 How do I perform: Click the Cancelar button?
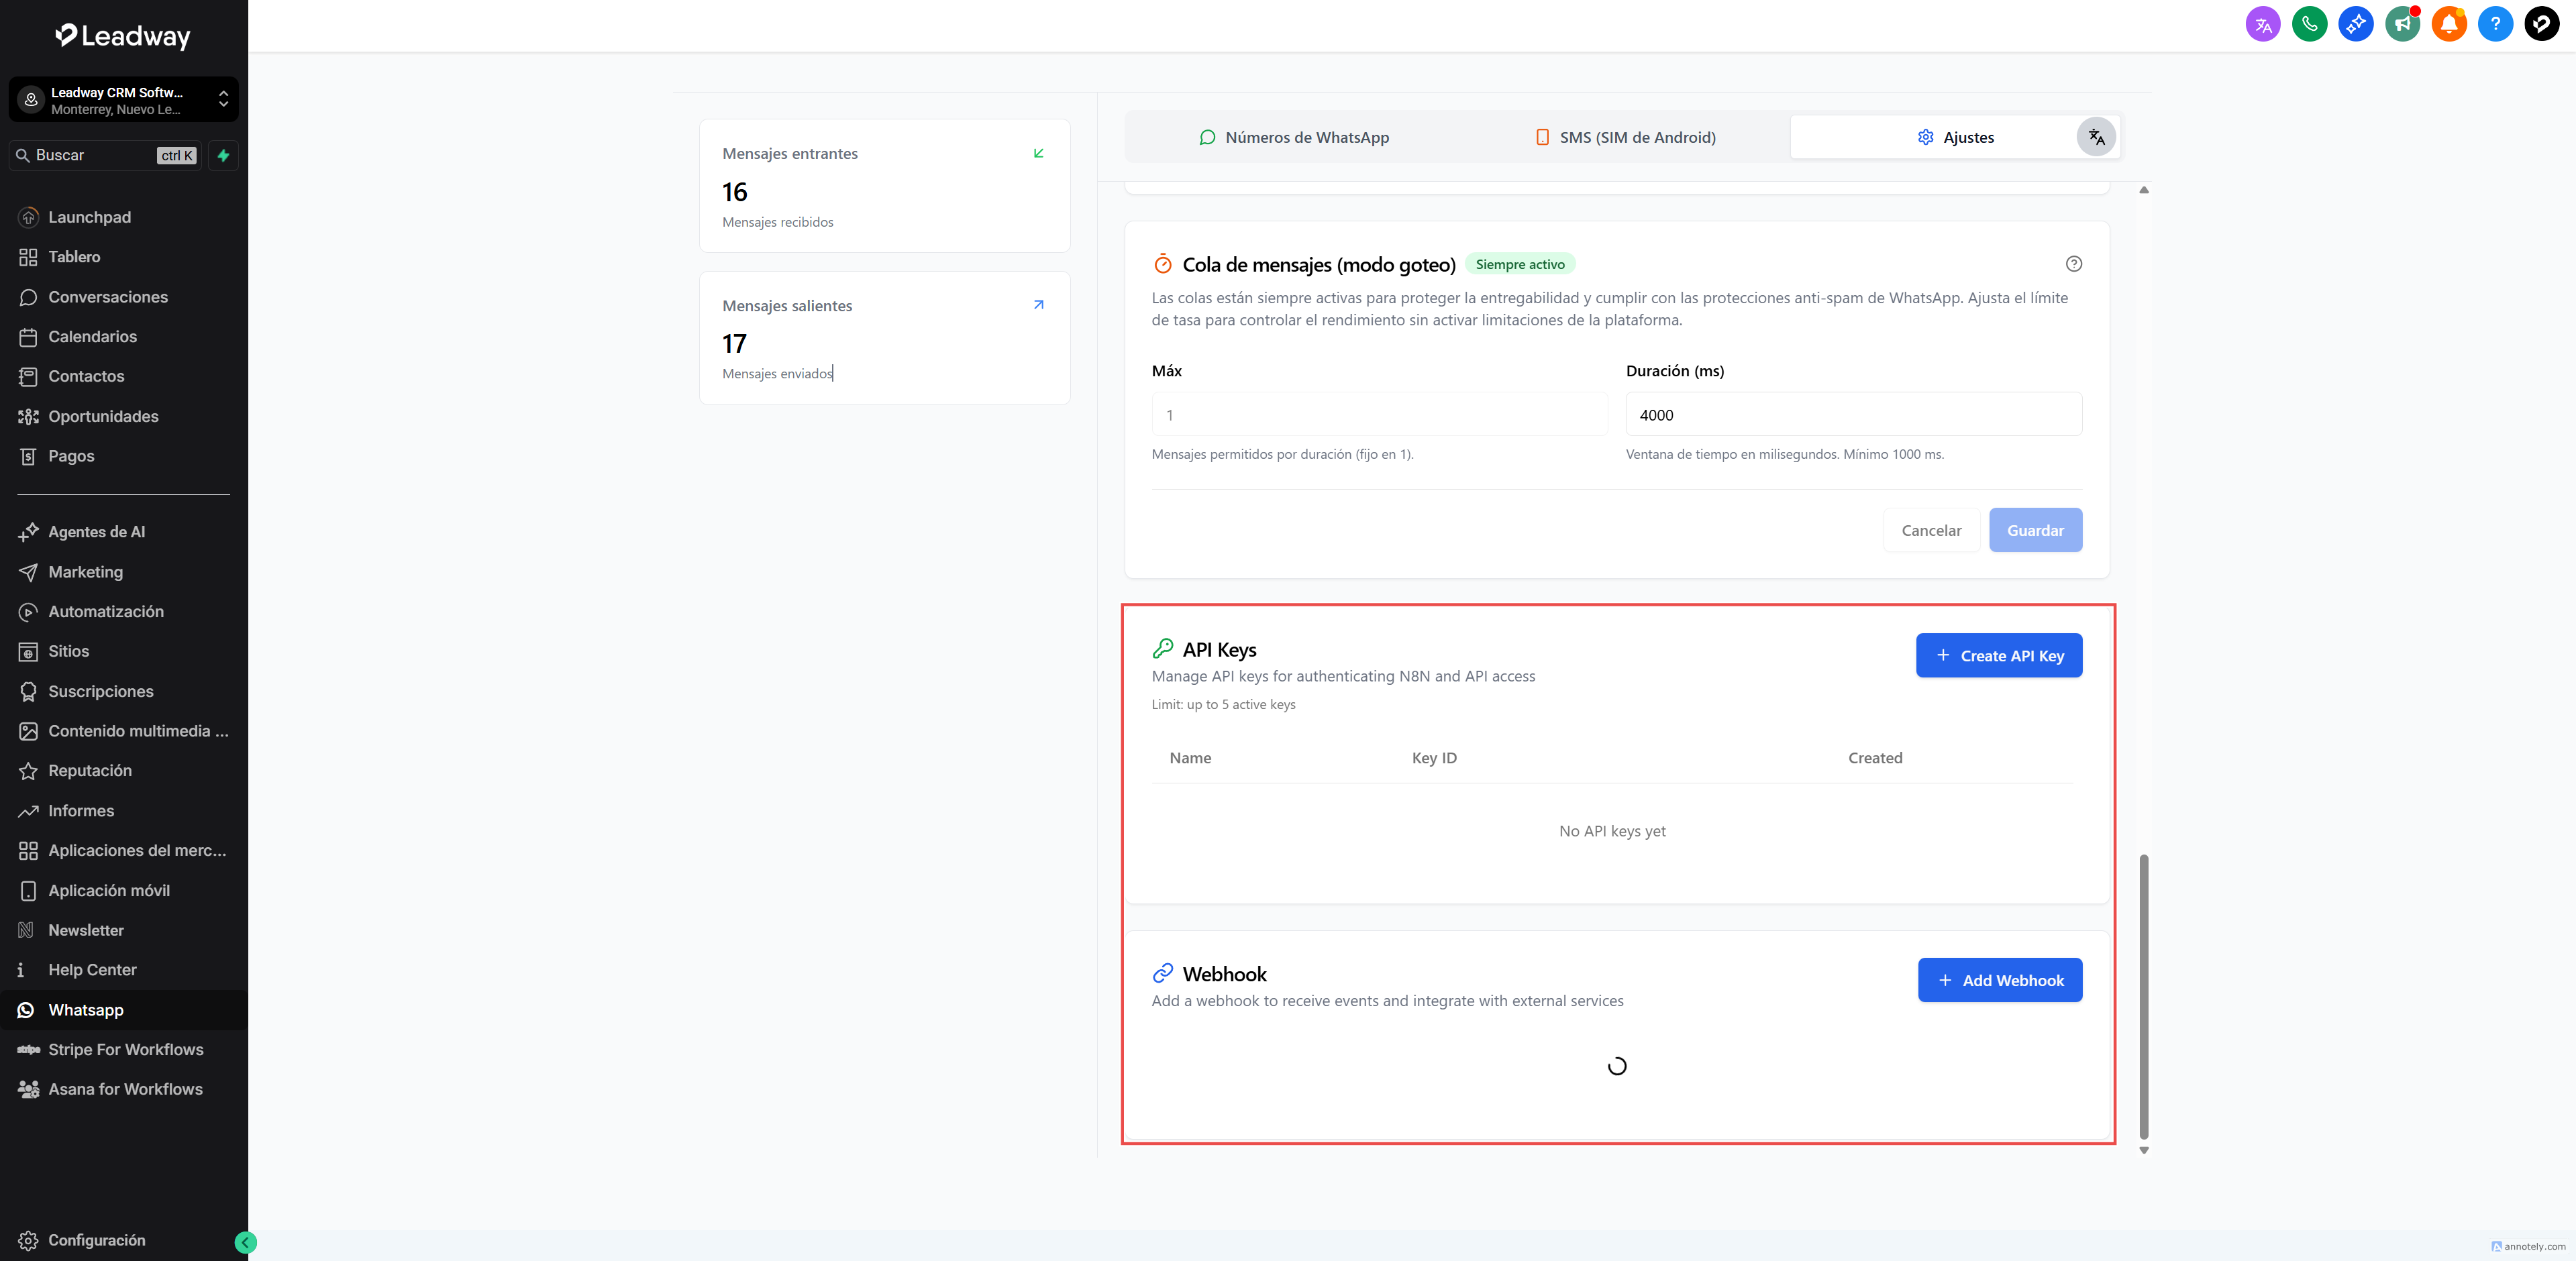point(1930,530)
